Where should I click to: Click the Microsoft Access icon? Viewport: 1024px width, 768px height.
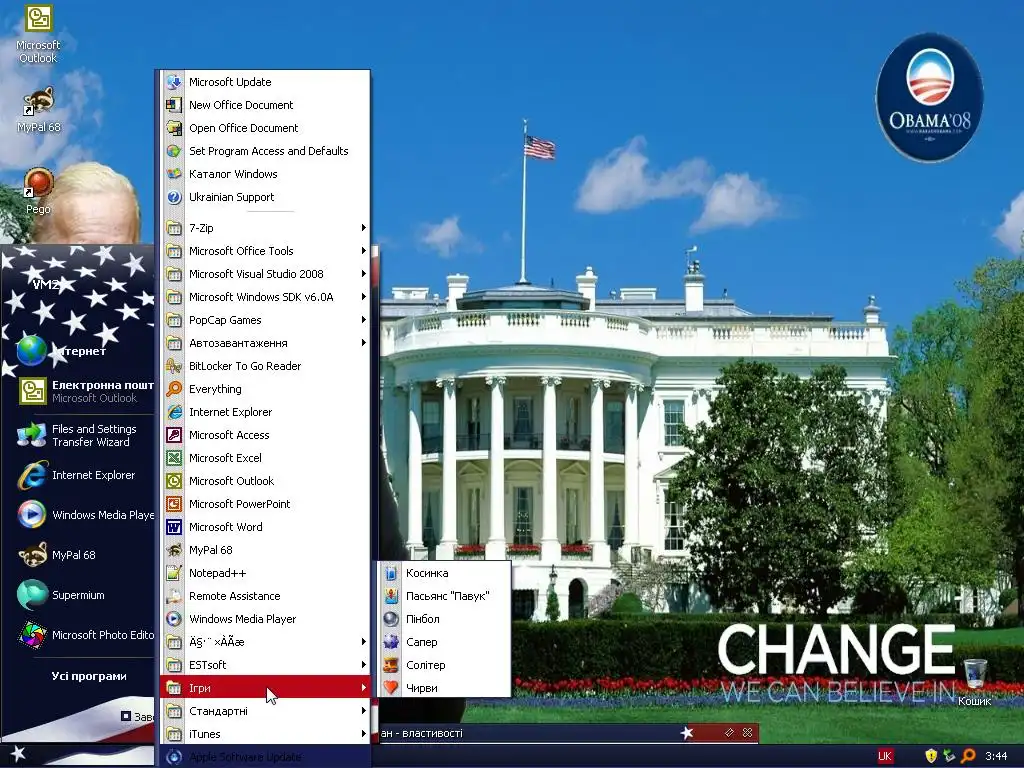(x=174, y=435)
